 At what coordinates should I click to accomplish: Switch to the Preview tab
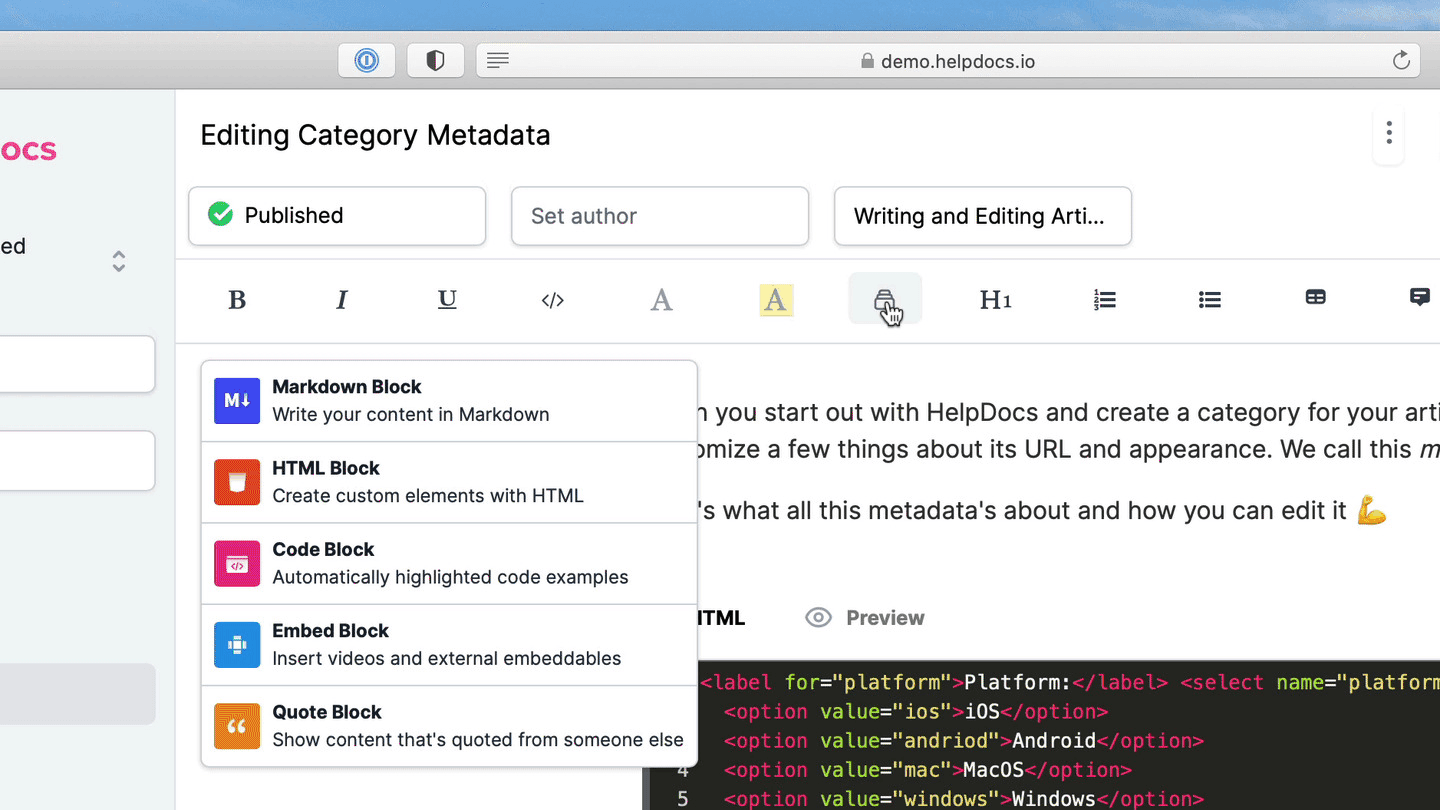(x=865, y=618)
